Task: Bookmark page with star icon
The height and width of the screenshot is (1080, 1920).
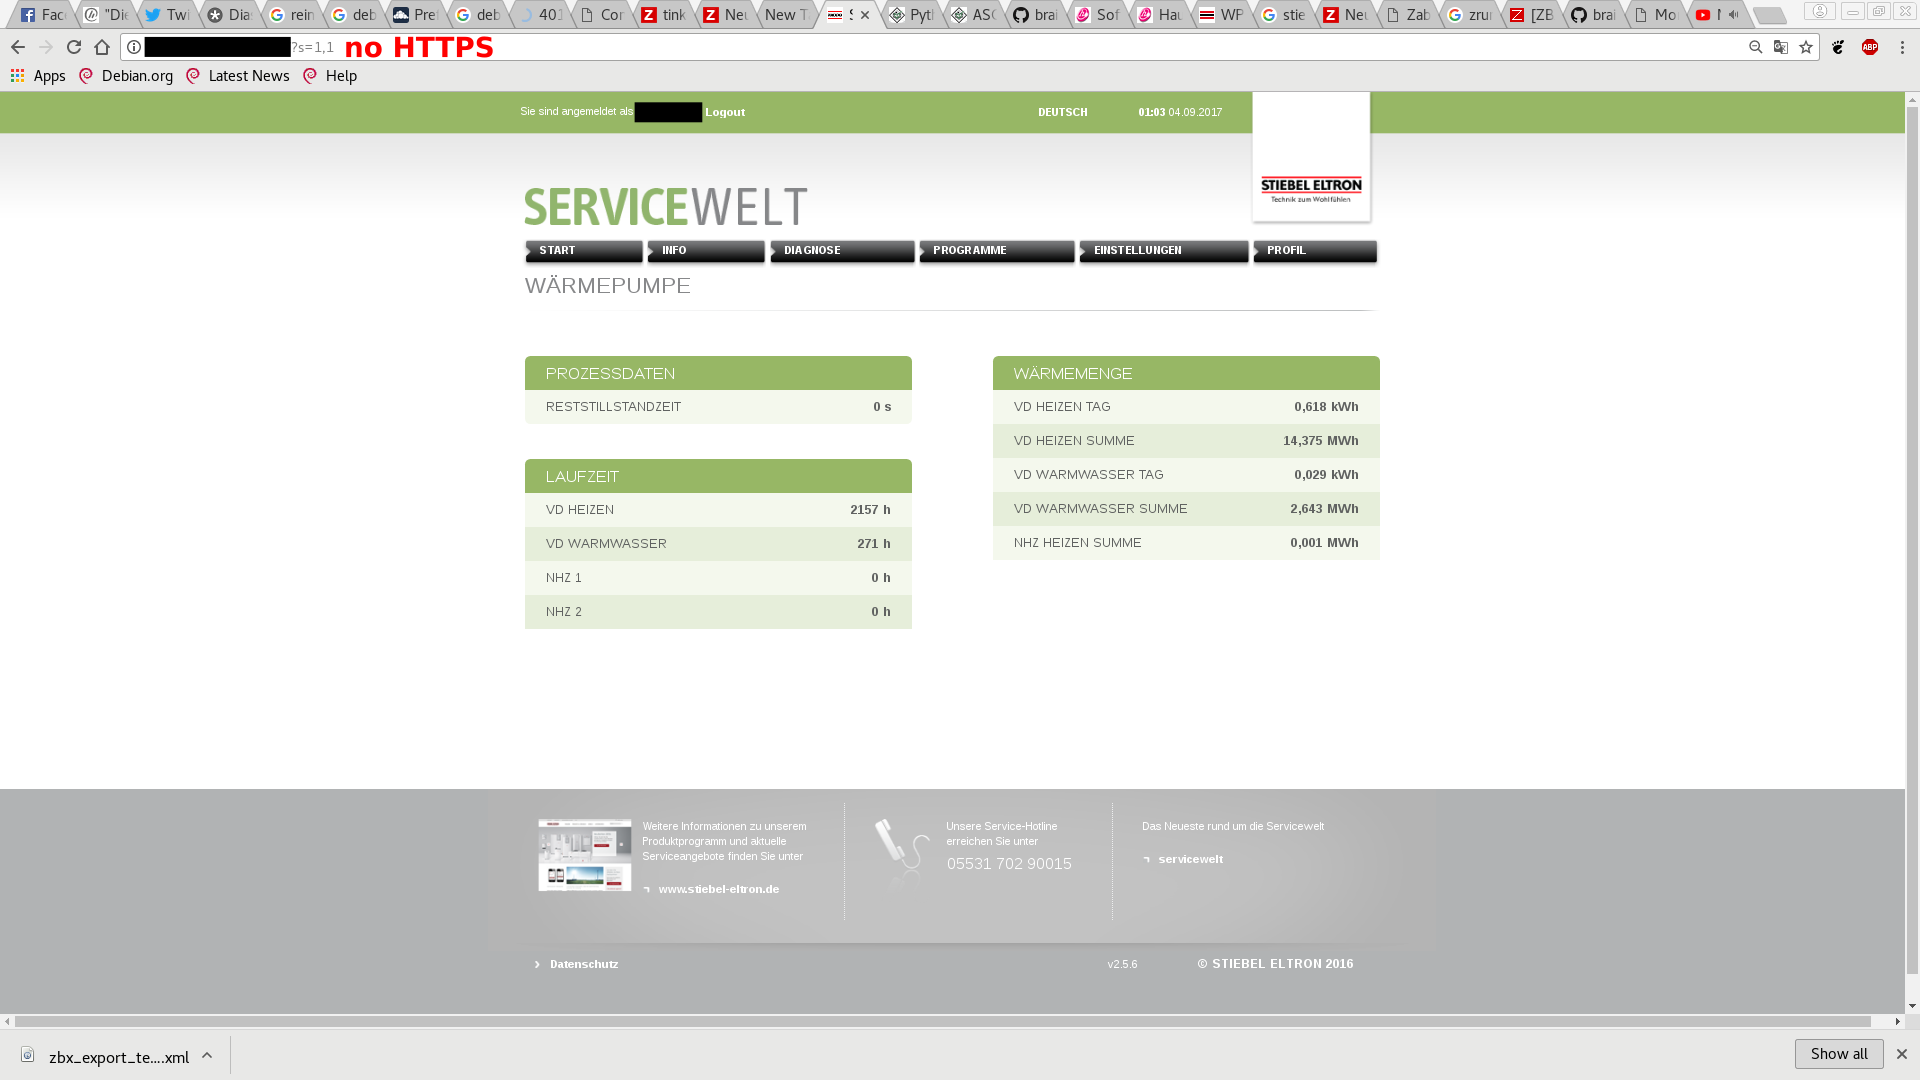Action: tap(1806, 47)
